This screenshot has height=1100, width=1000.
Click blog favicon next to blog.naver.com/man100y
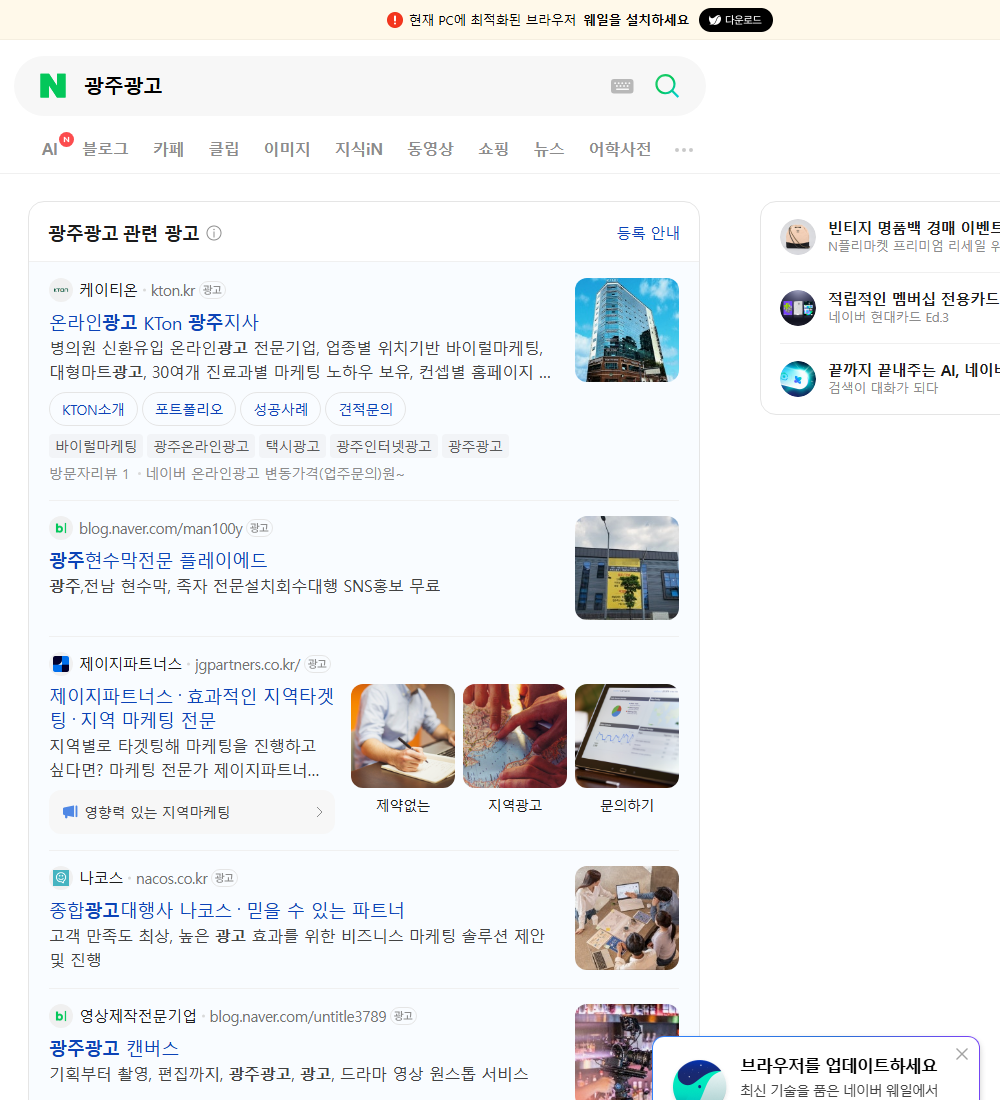(x=61, y=528)
